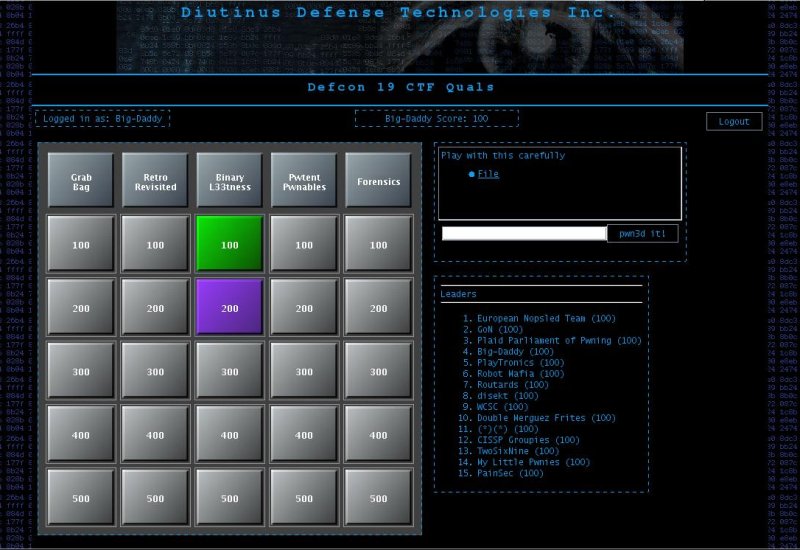This screenshot has width=800, height=550.
Task: Open Binary L33tness 500 challenge
Action: [x=230, y=497]
